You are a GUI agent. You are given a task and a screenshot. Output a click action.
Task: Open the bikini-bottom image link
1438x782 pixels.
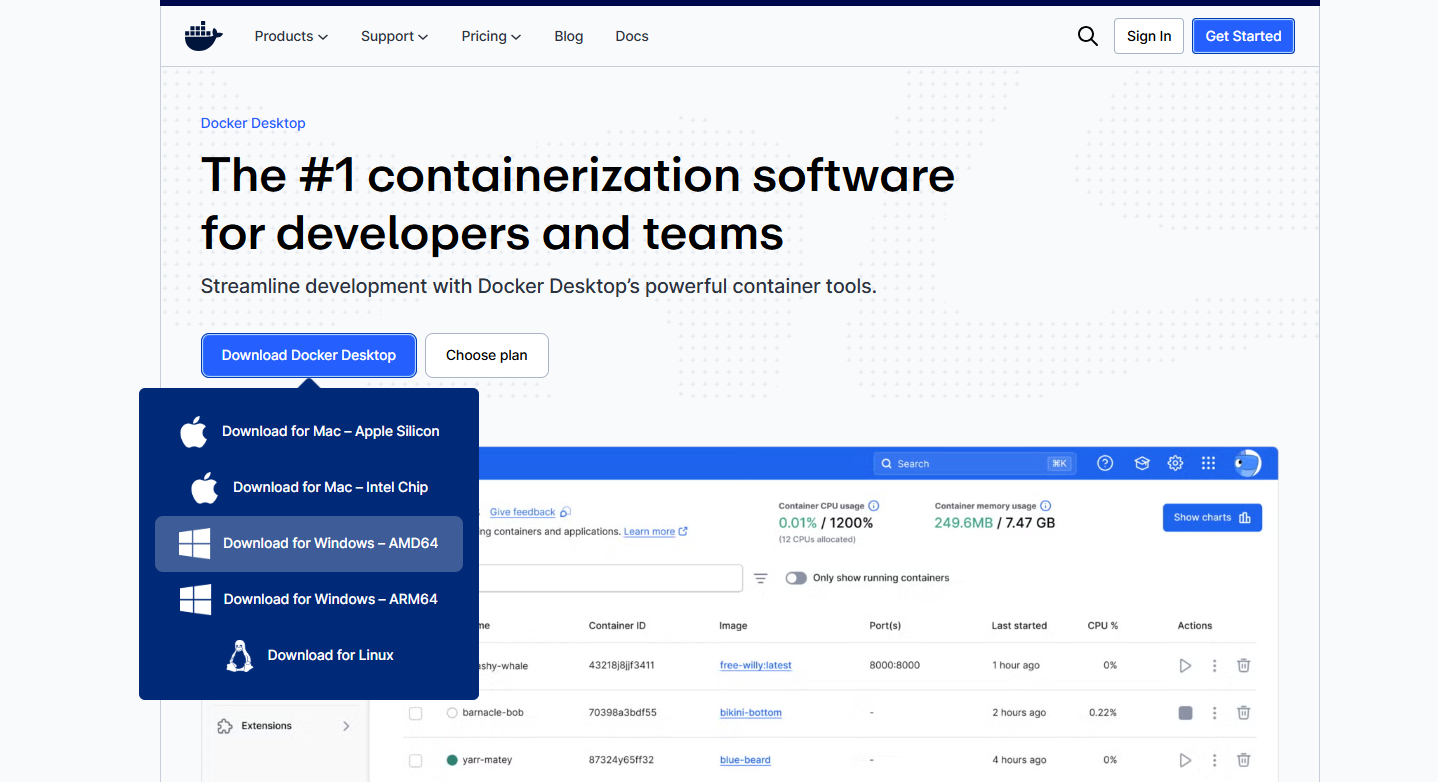(750, 713)
